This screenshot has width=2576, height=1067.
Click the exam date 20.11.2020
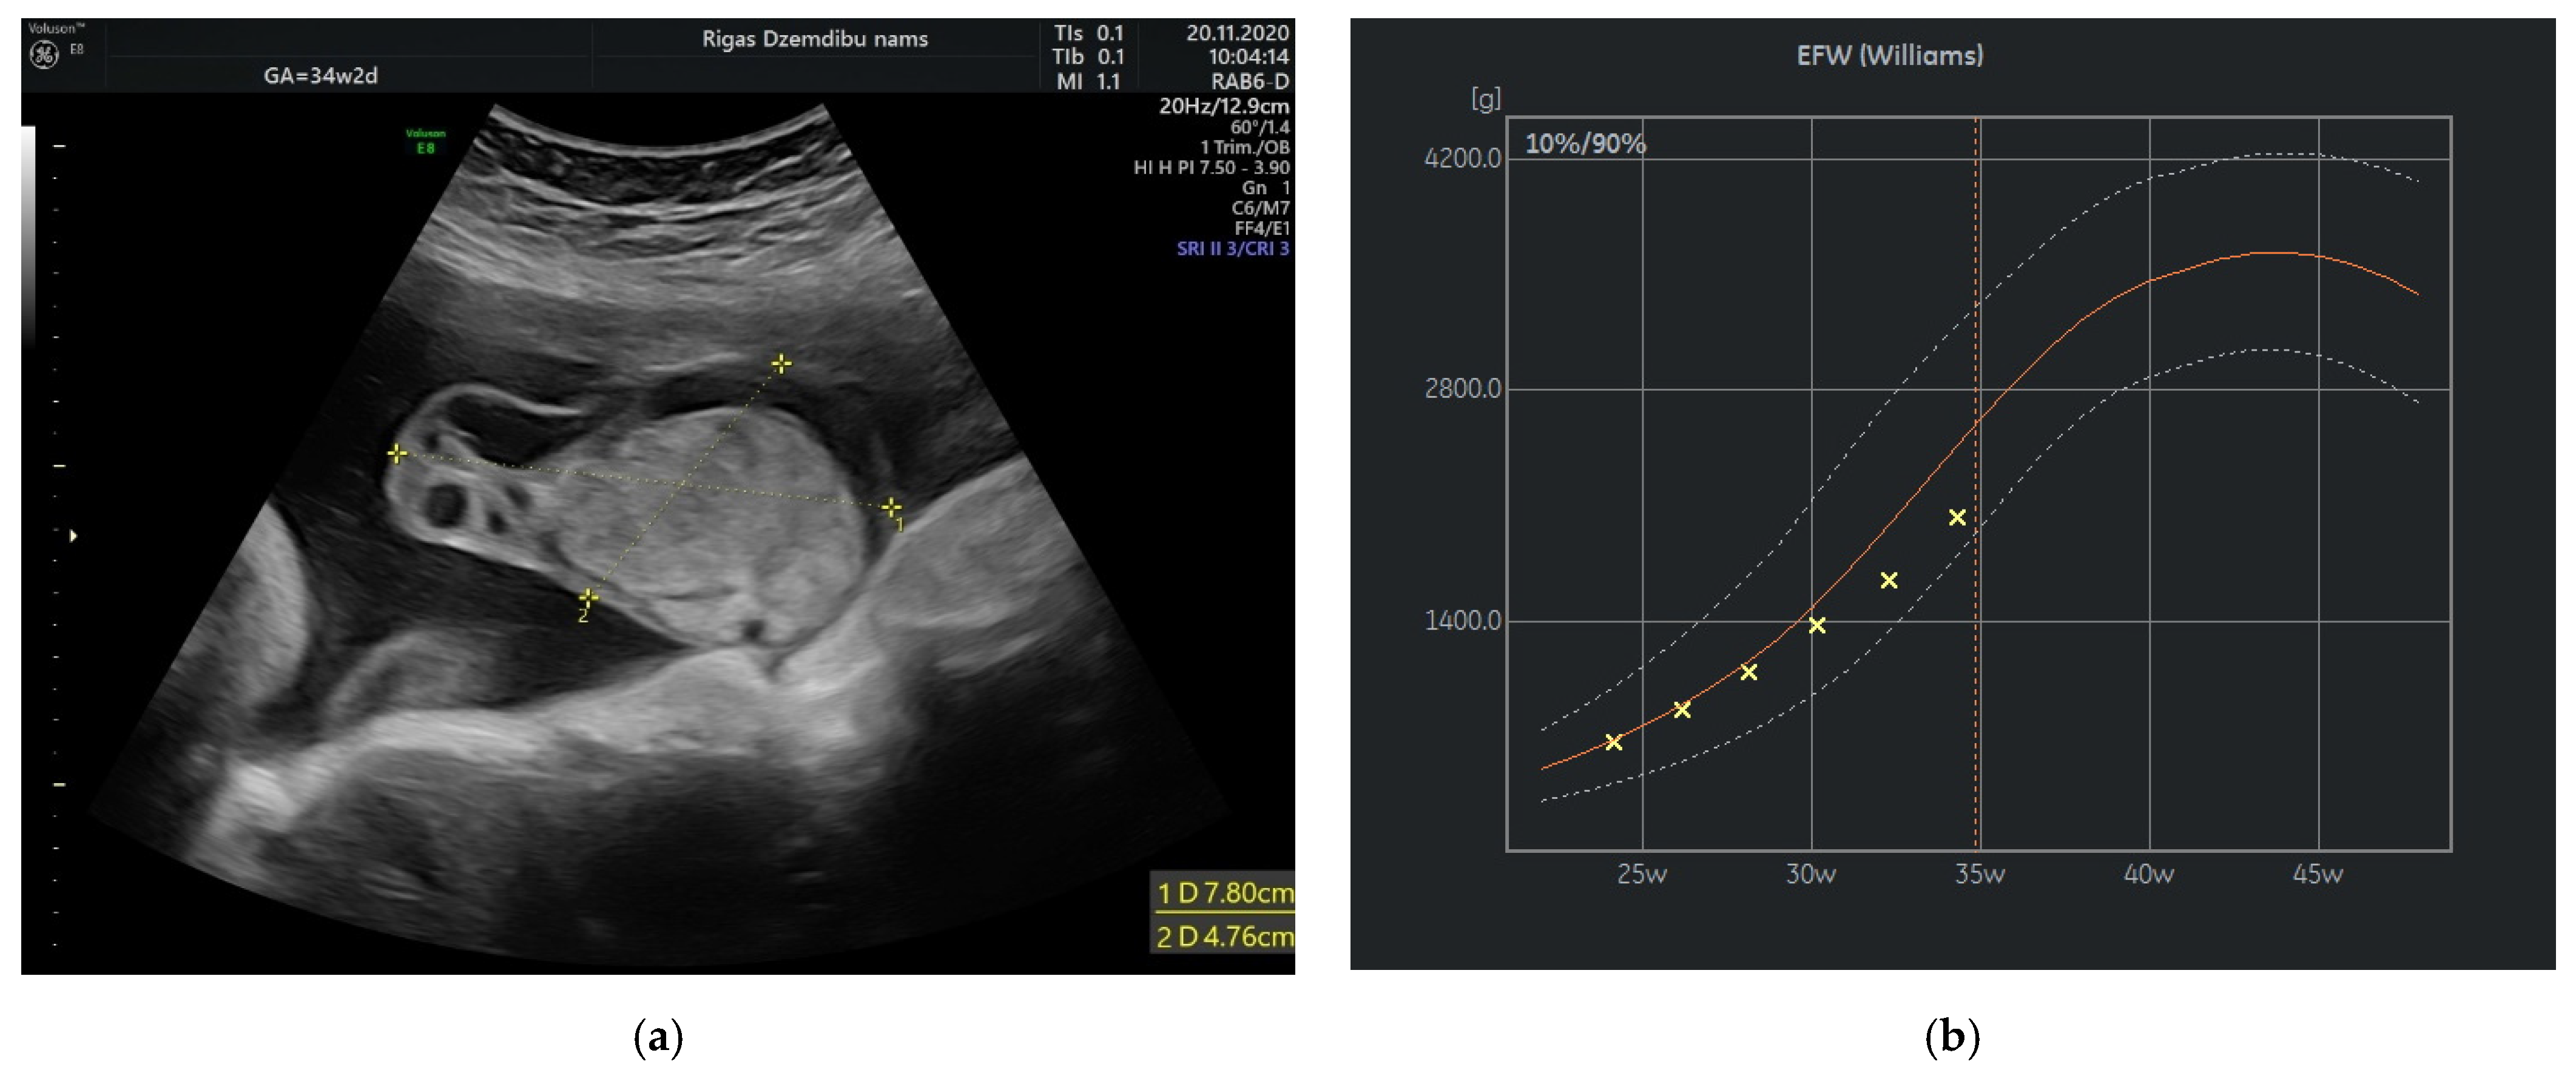point(1238,33)
